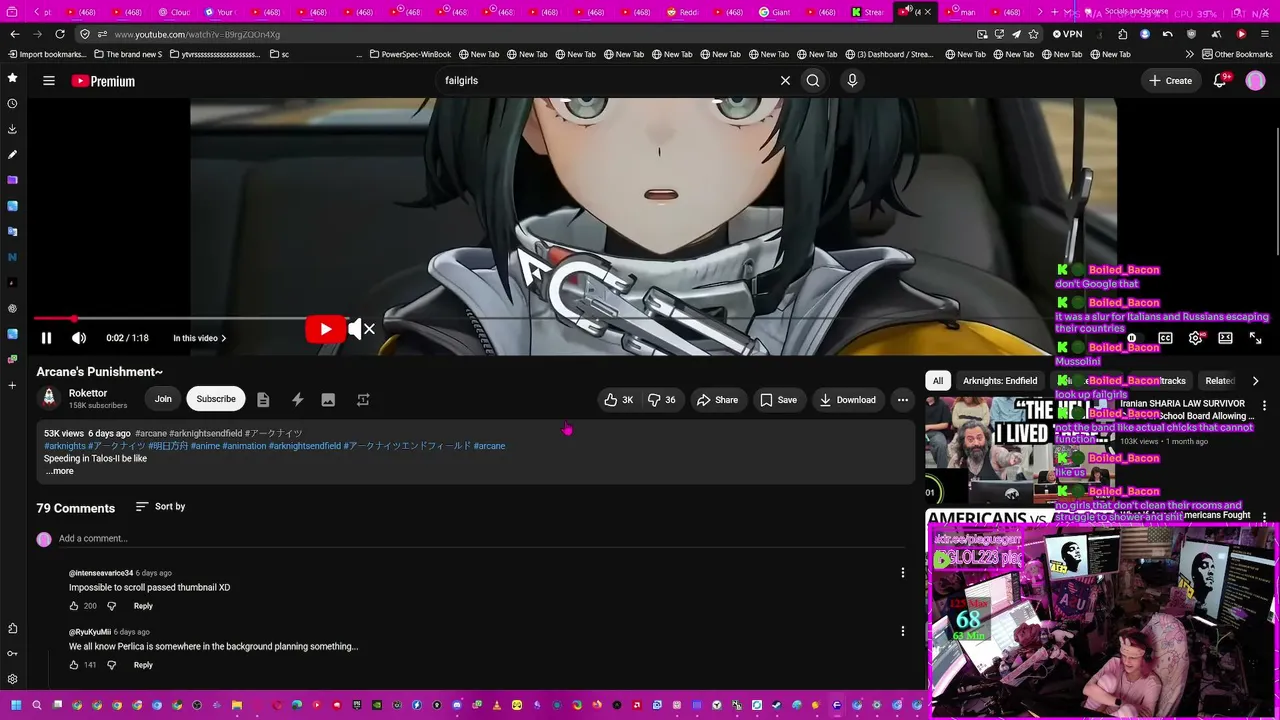Download the video
1280x720 pixels.
click(847, 400)
